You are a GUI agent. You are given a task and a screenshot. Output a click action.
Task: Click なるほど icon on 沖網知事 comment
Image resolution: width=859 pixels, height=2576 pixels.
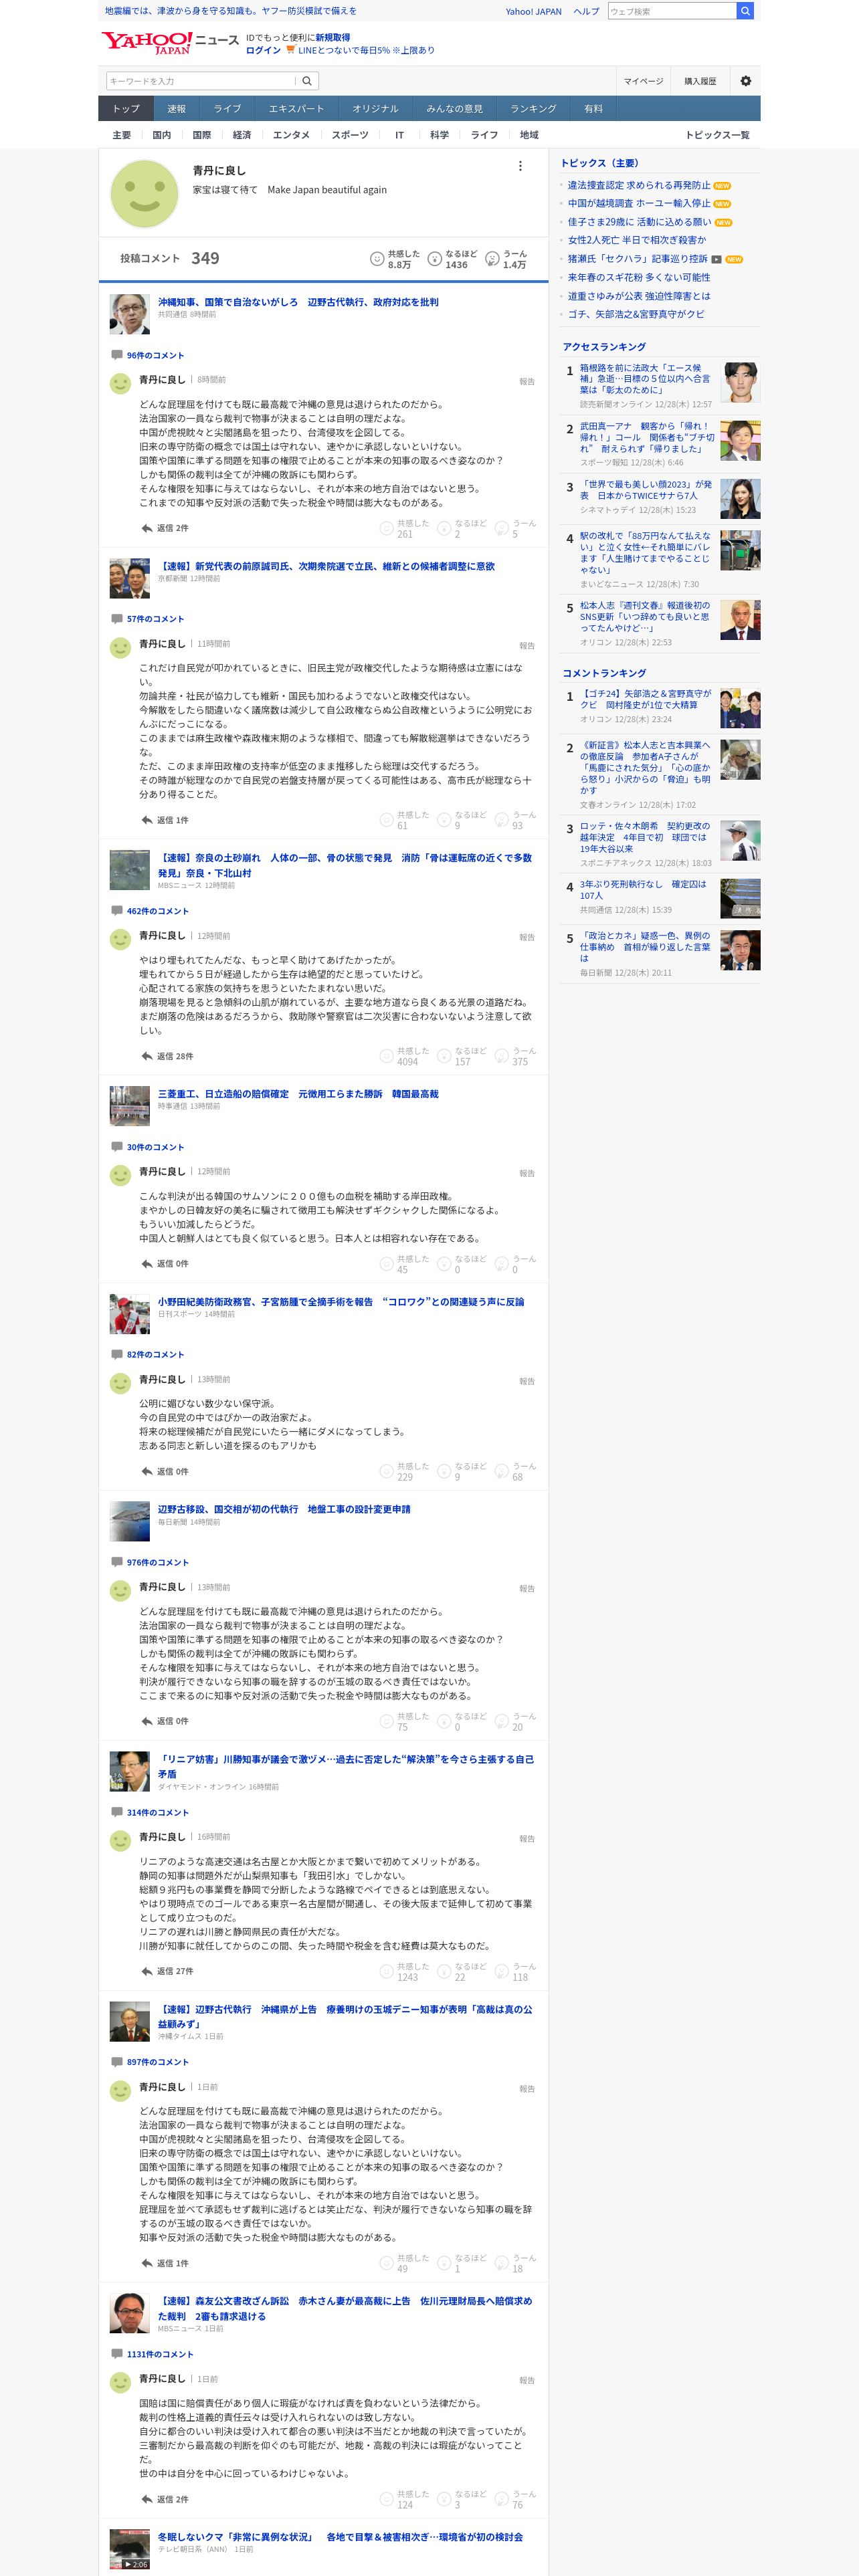[445, 528]
